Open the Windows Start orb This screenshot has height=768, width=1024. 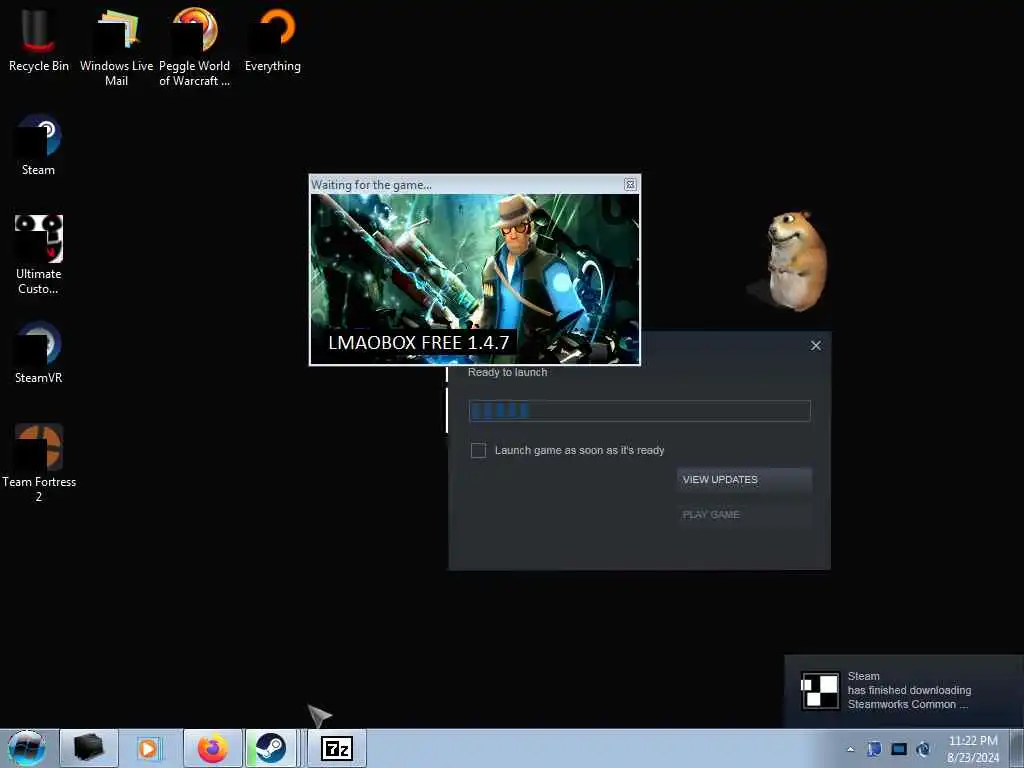pos(26,748)
